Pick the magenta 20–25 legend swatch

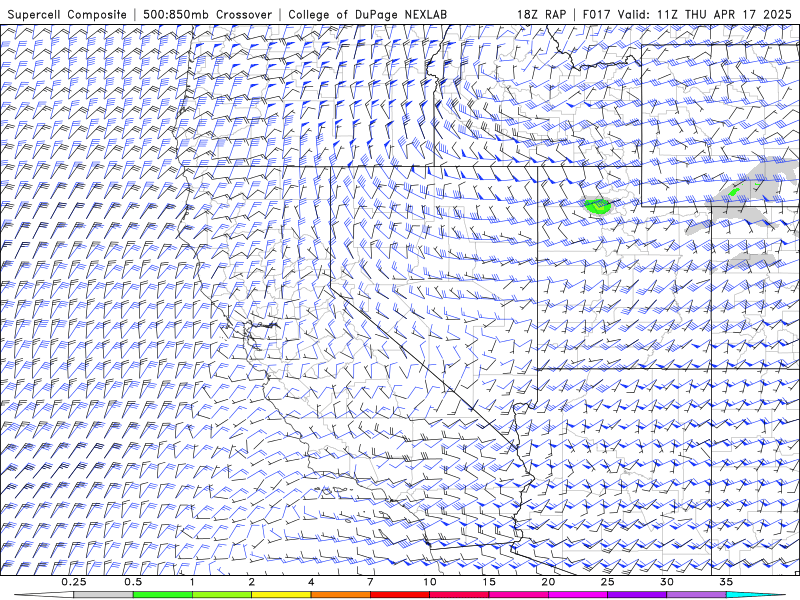(578, 595)
